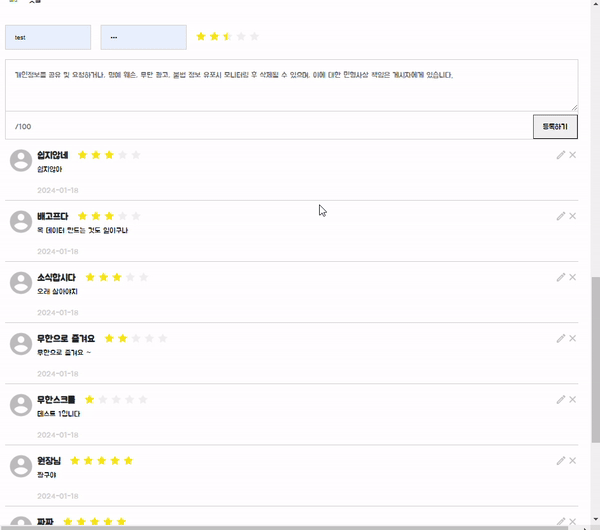Edit the 원장님 review with pencil icon
Image resolution: width=600 pixels, height=530 pixels.
pos(561,461)
